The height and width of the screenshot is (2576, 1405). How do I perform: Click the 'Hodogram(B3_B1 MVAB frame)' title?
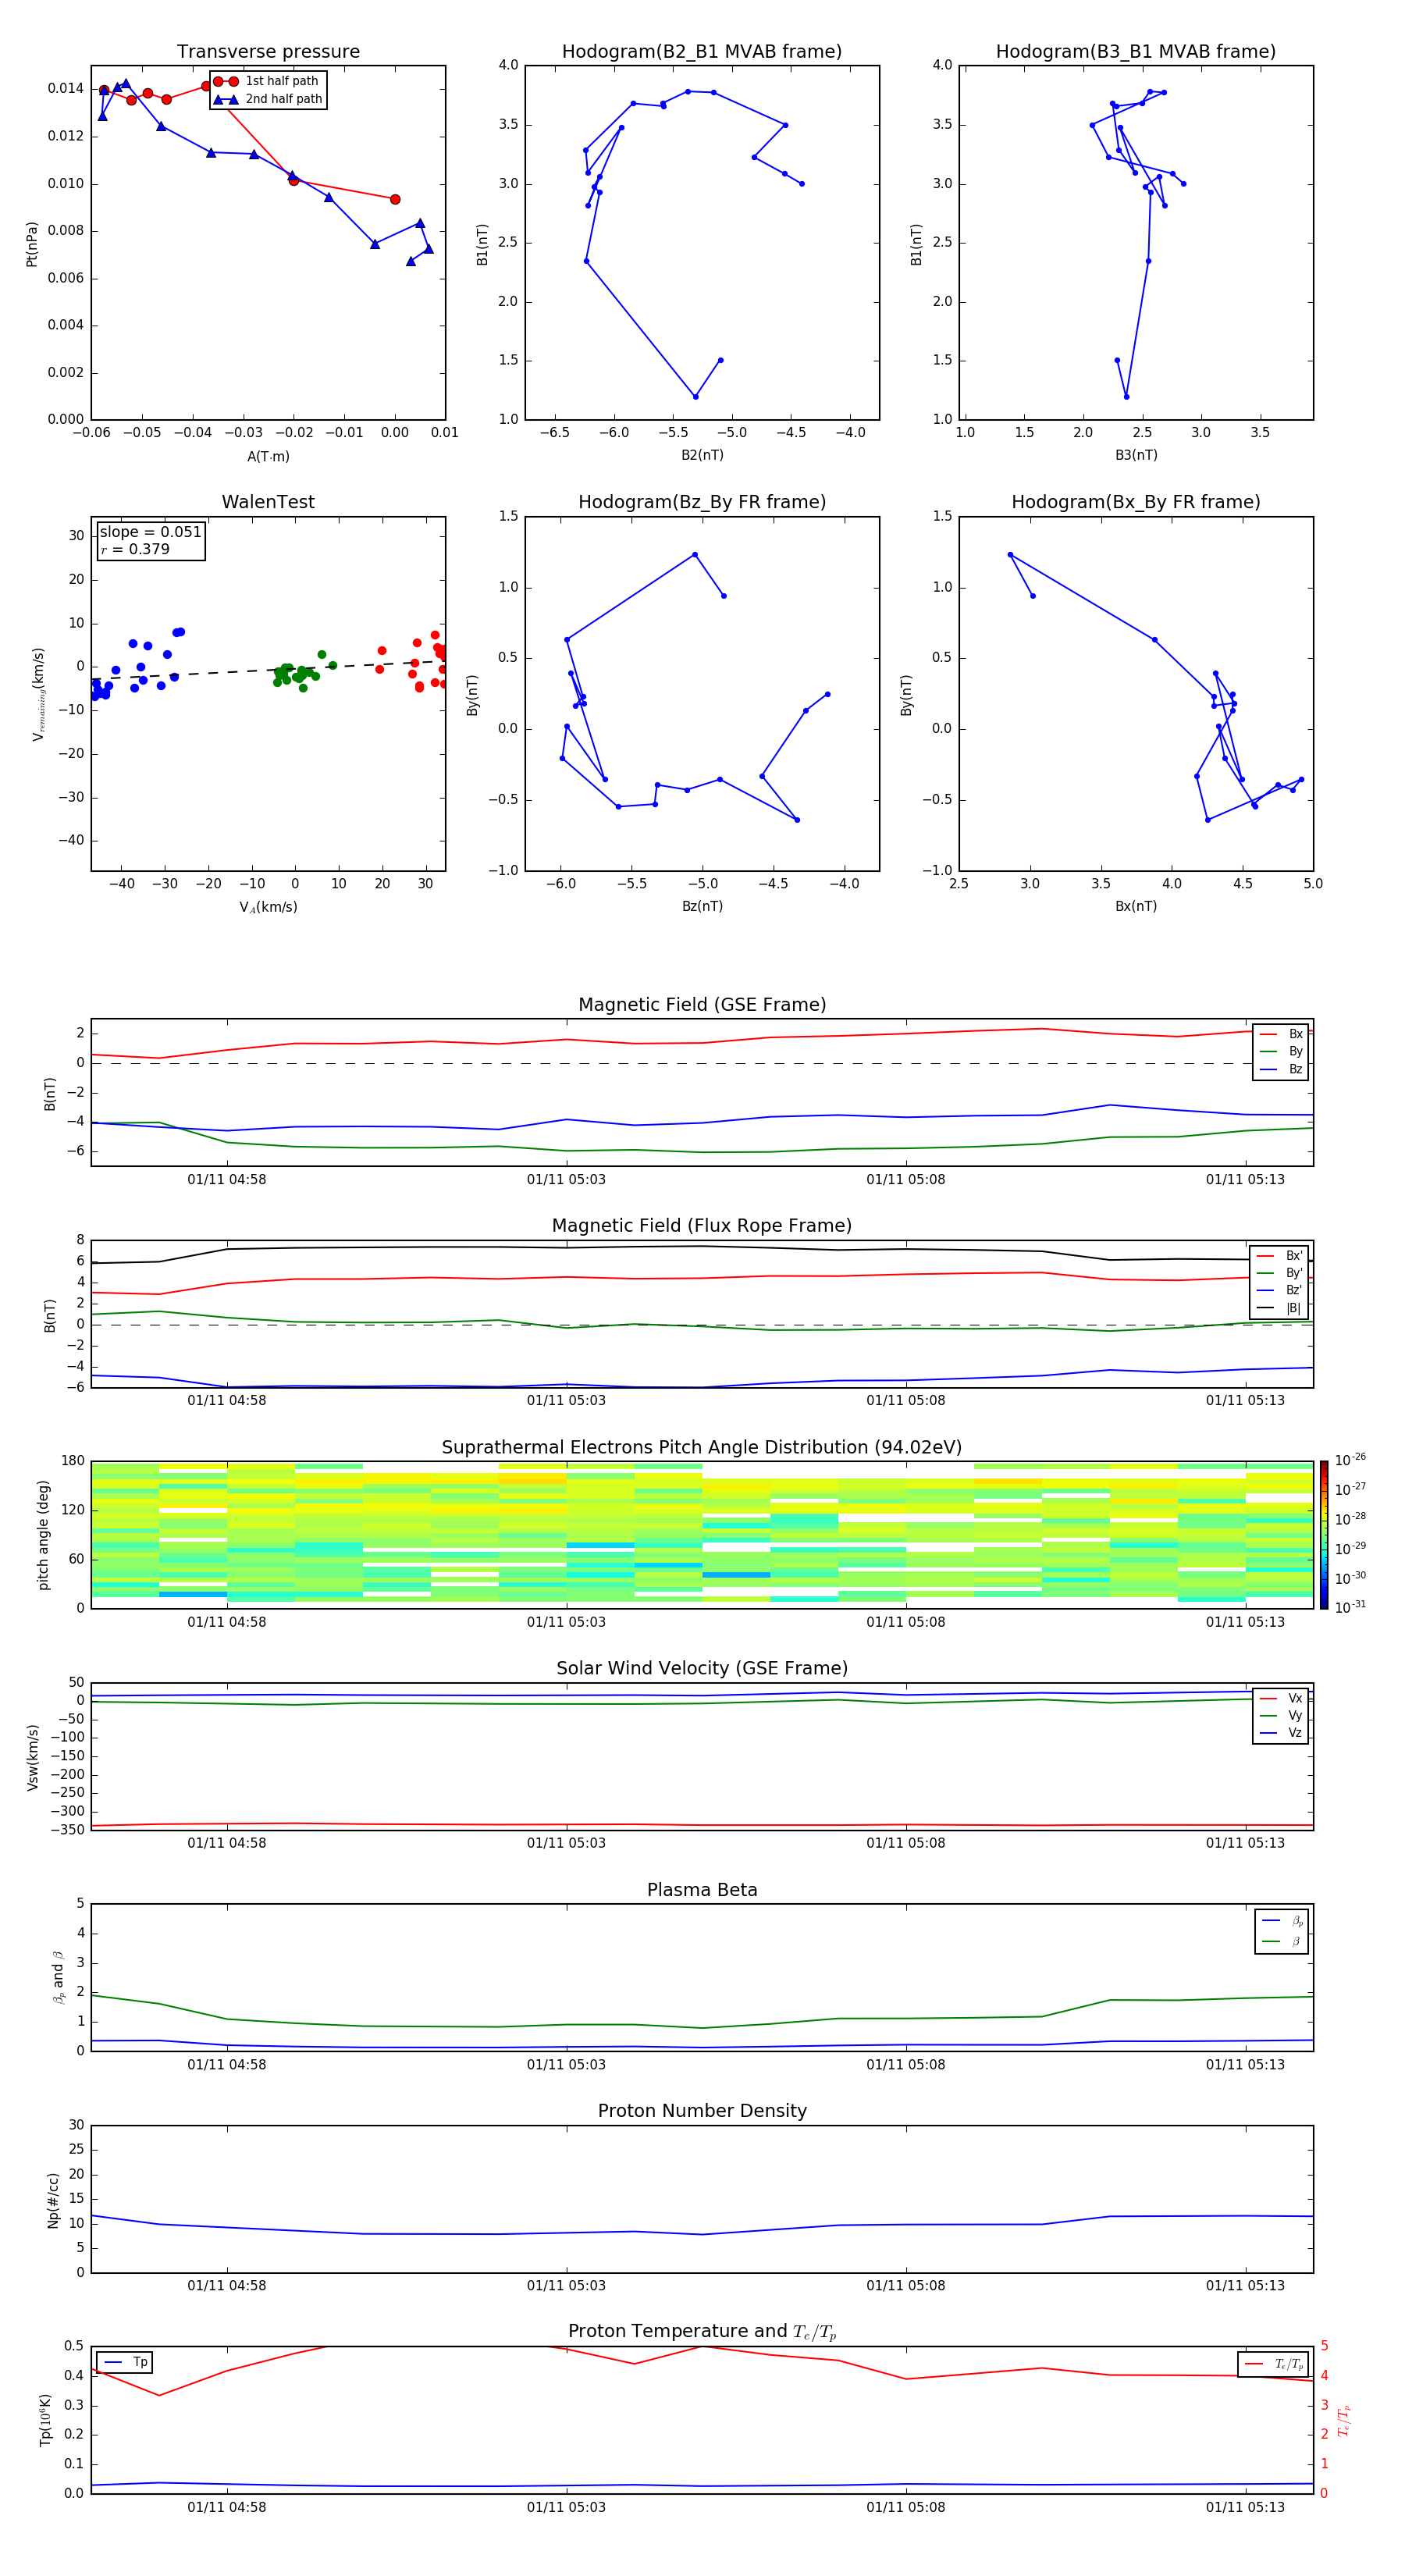(1136, 52)
